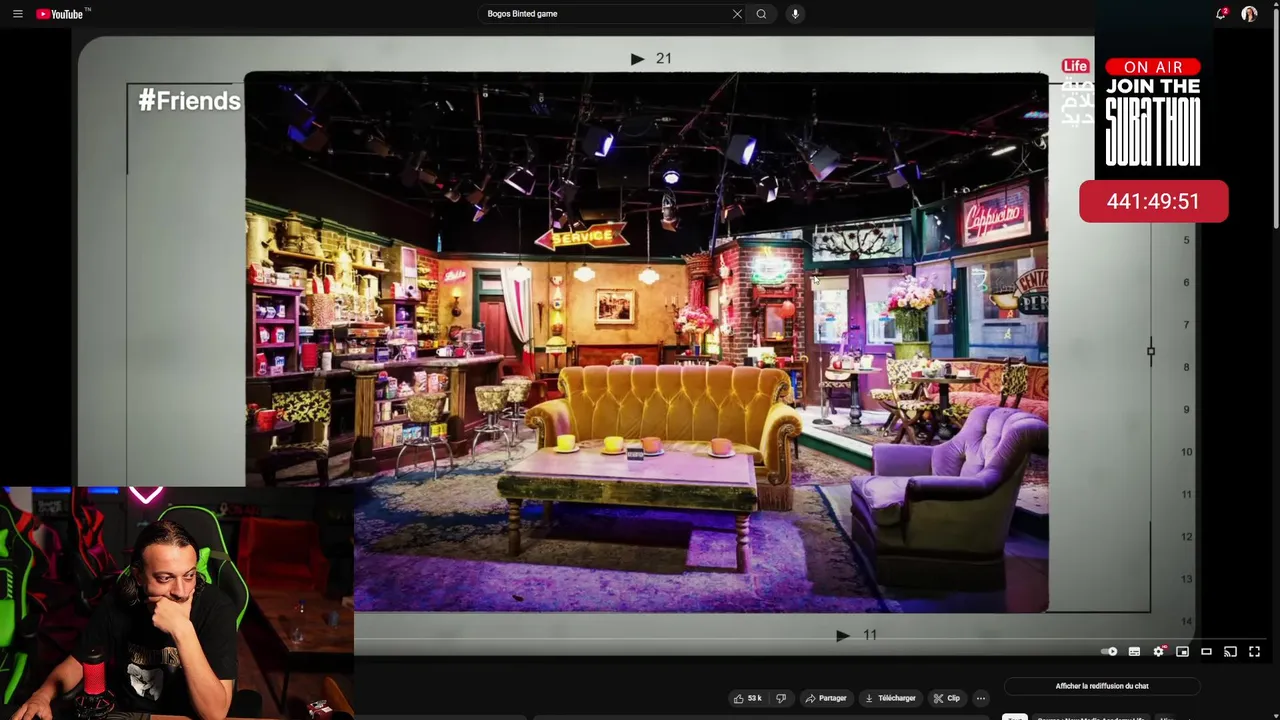This screenshot has width=1280, height=720.
Task: Cast video to a TV
Action: (x=1230, y=651)
